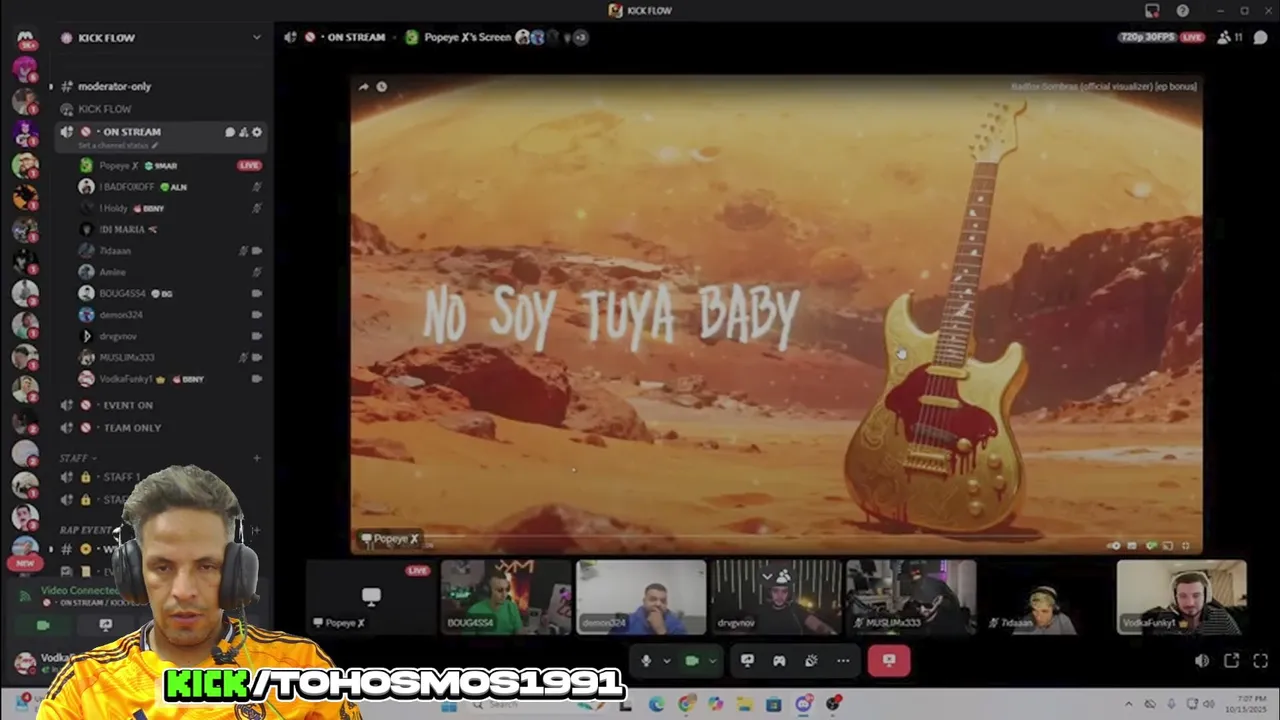The image size is (1280, 720).
Task: Open demon324 video tile
Action: pyautogui.click(x=641, y=597)
